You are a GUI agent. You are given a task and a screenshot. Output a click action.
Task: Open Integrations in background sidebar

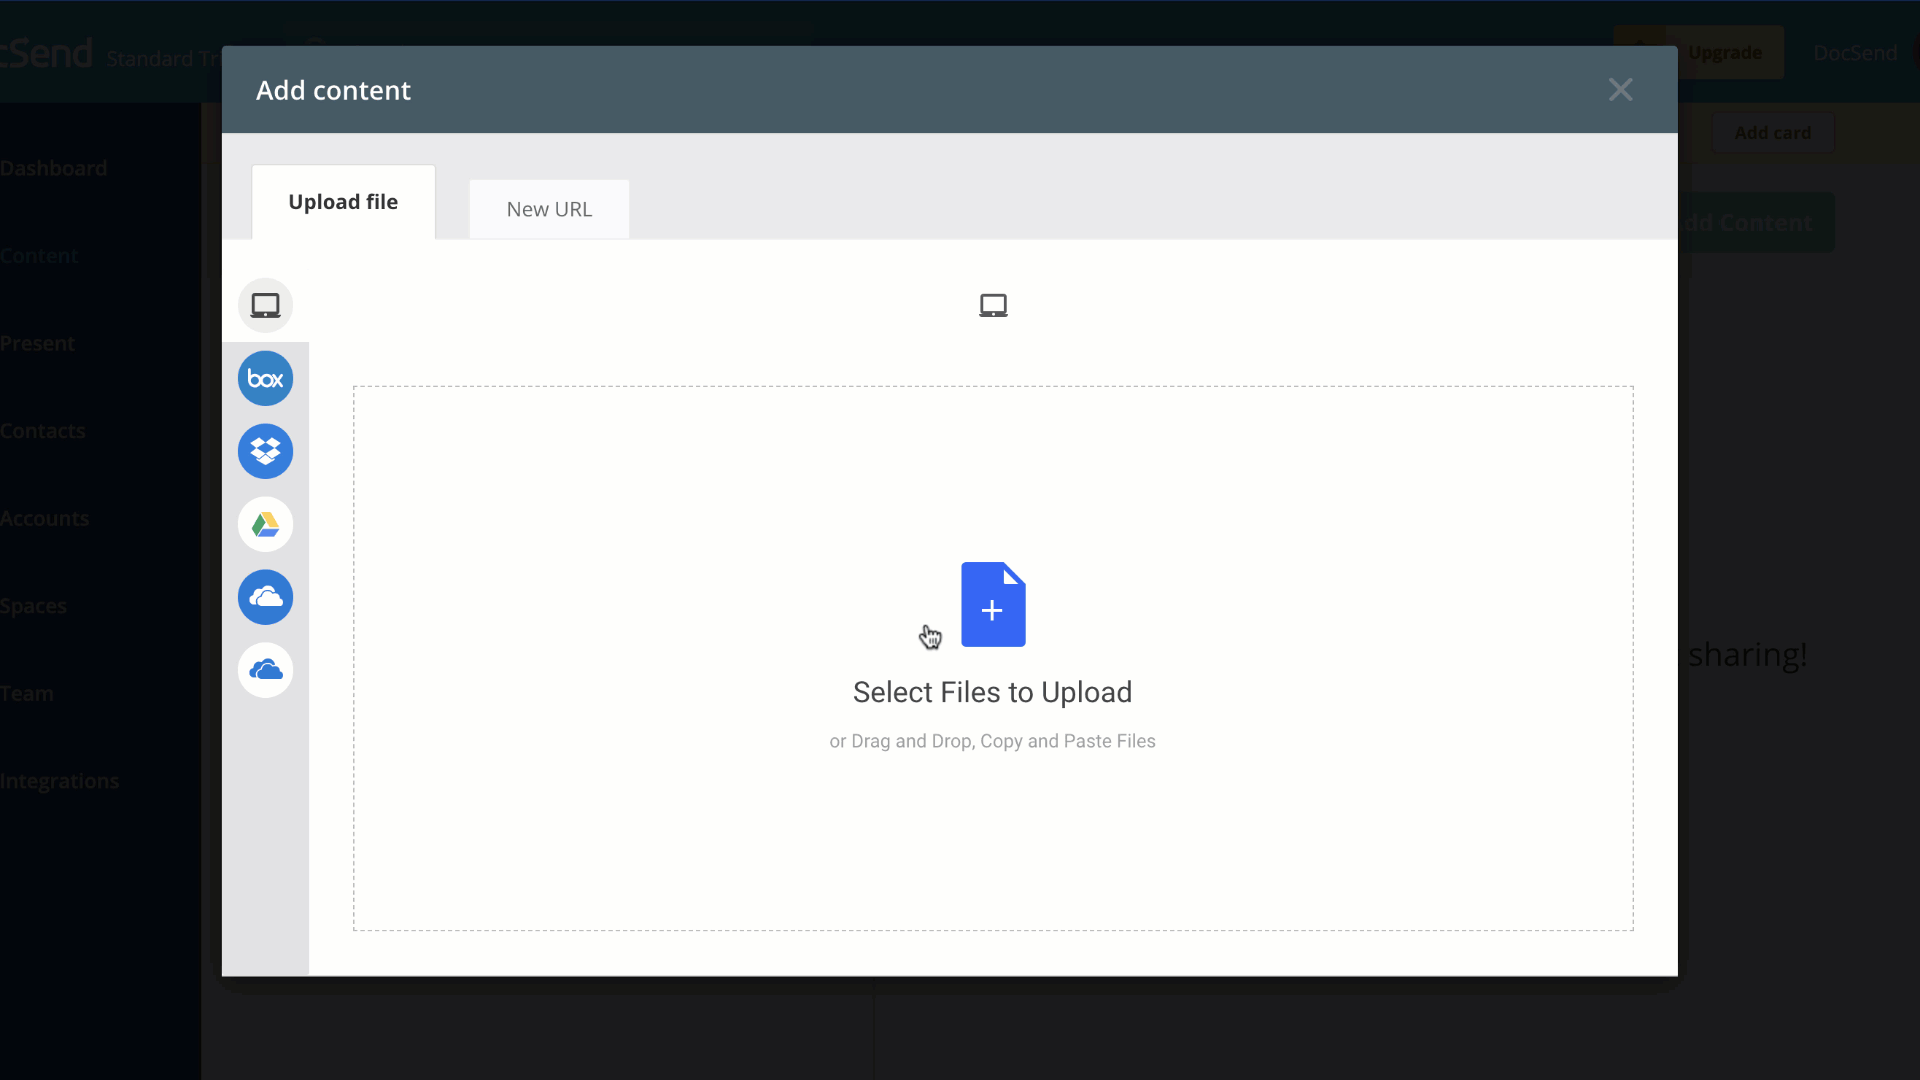tap(60, 781)
